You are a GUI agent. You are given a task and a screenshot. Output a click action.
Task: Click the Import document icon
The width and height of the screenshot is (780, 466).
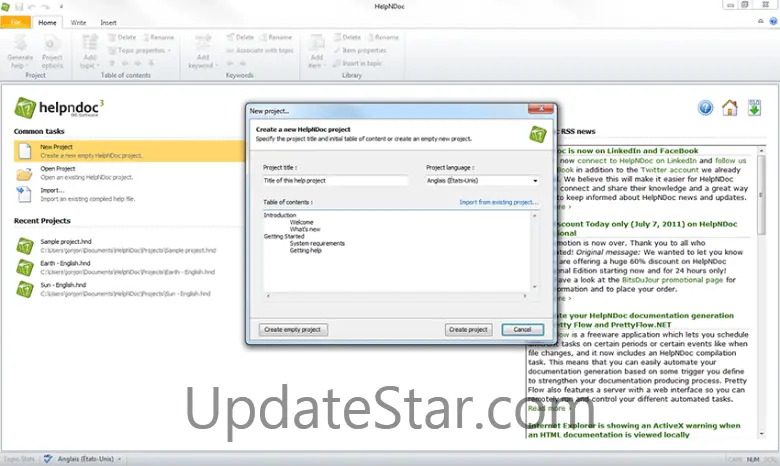point(23,194)
